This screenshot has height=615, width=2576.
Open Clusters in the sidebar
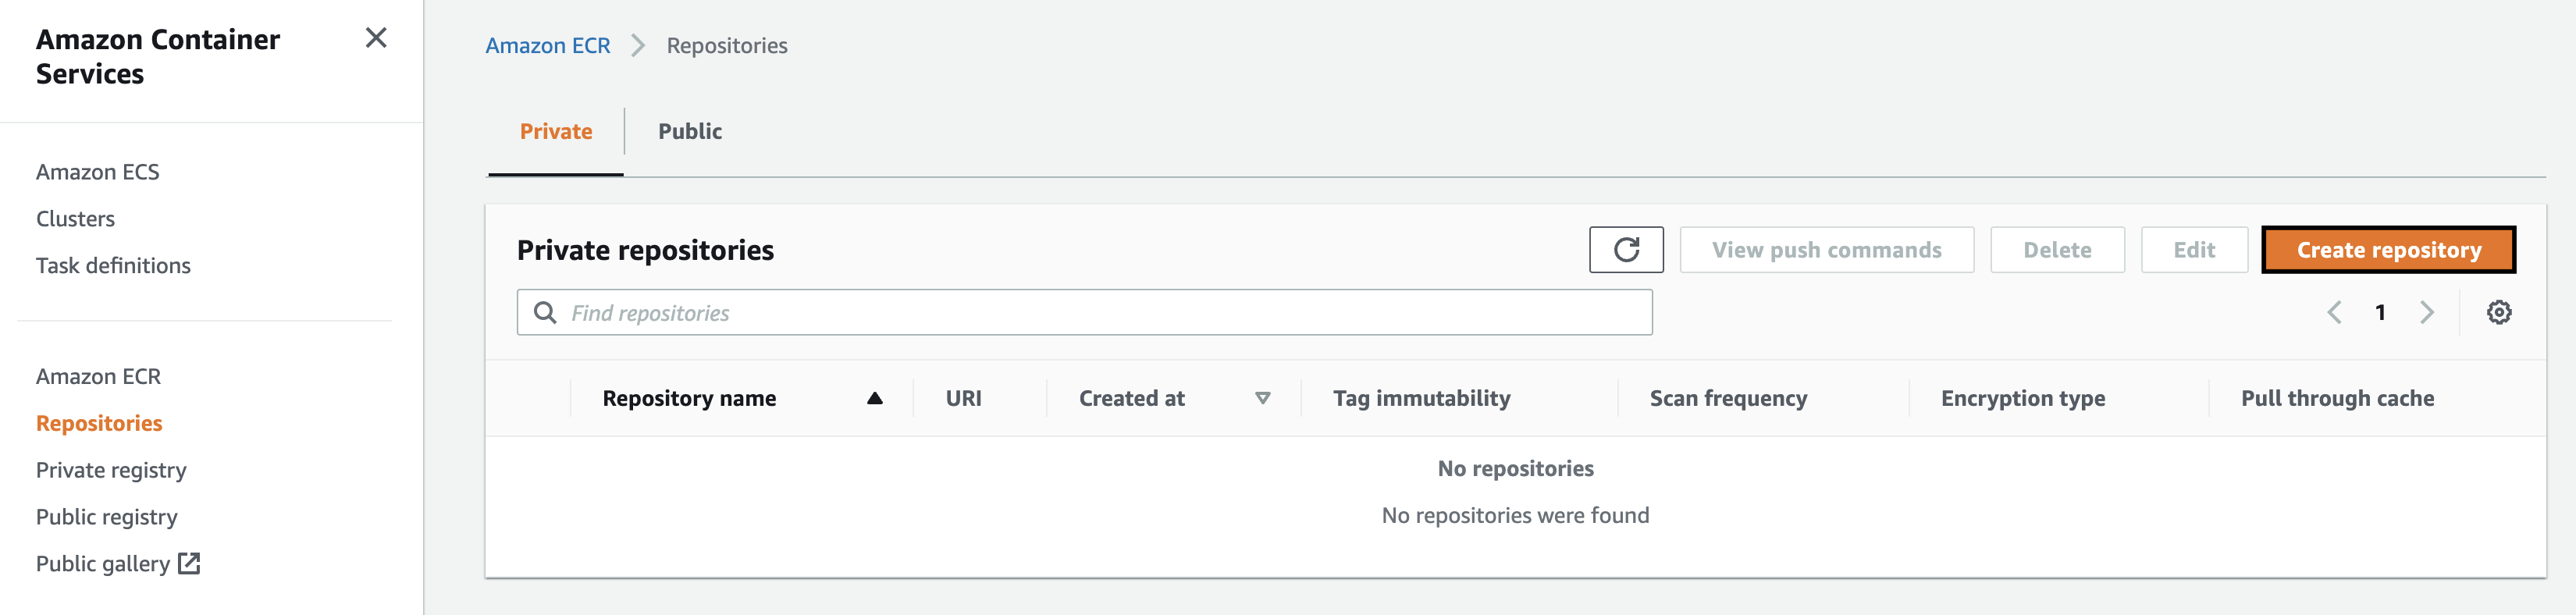coord(76,219)
